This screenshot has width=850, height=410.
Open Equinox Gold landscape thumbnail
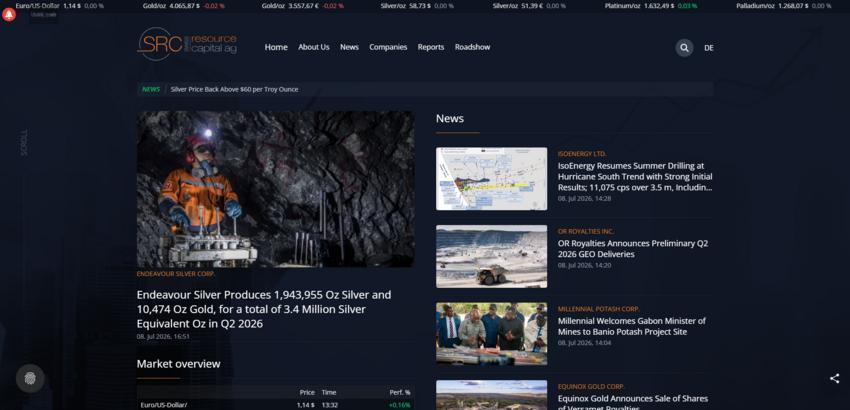tap(491, 395)
